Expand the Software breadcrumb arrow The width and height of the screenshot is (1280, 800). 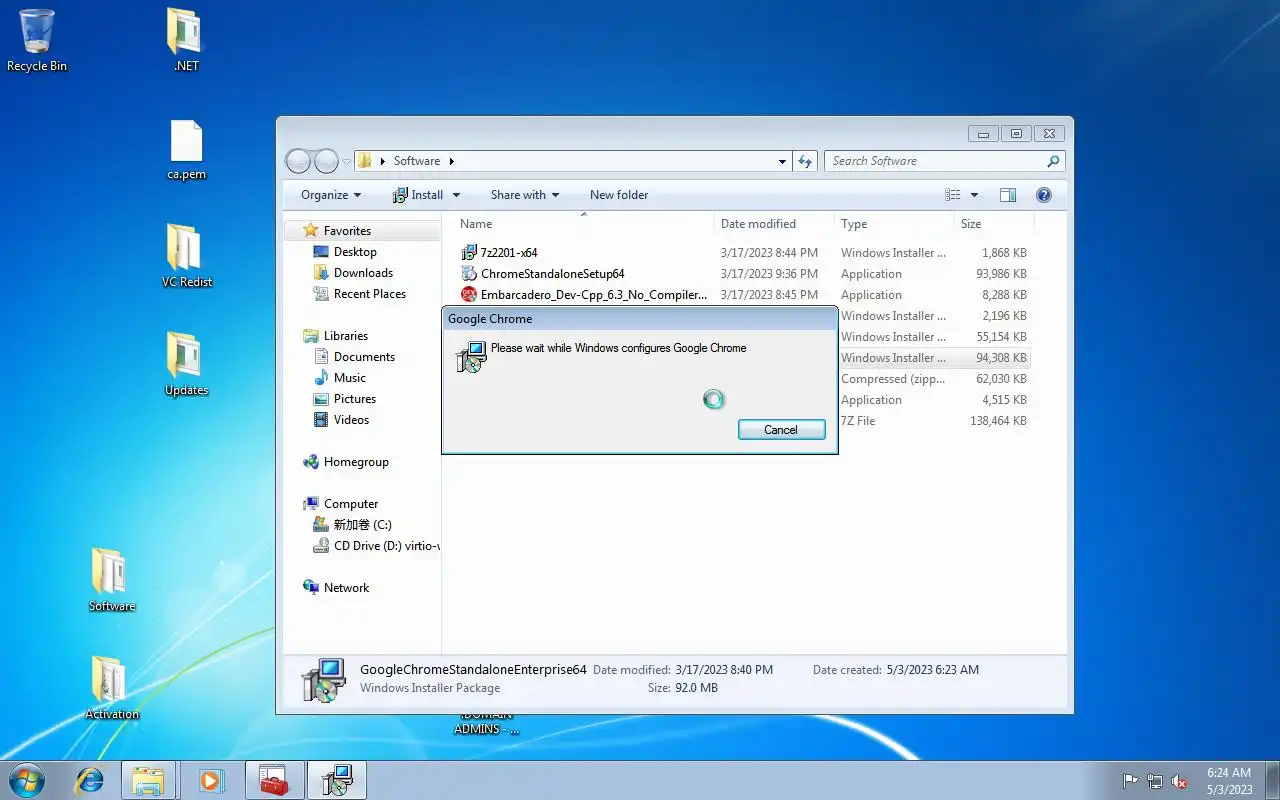pyautogui.click(x=451, y=161)
